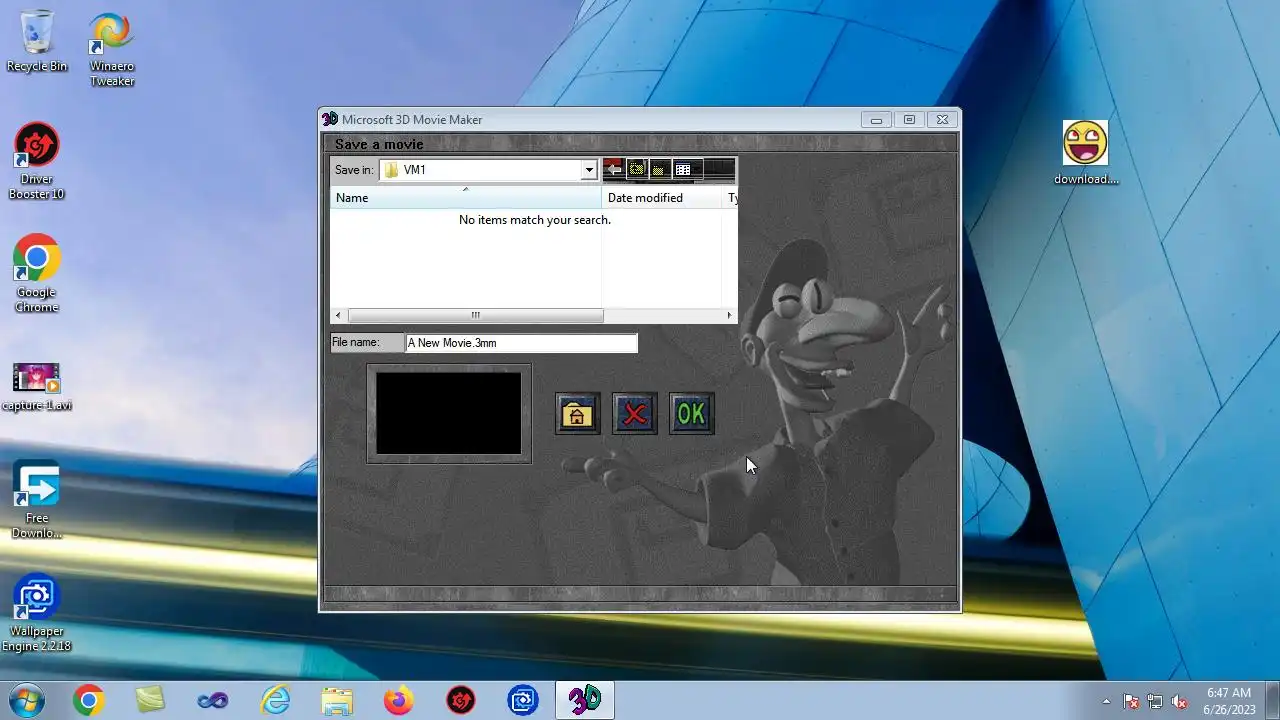The height and width of the screenshot is (720, 1280).
Task: Open File Explorer from taskbar
Action: point(337,700)
